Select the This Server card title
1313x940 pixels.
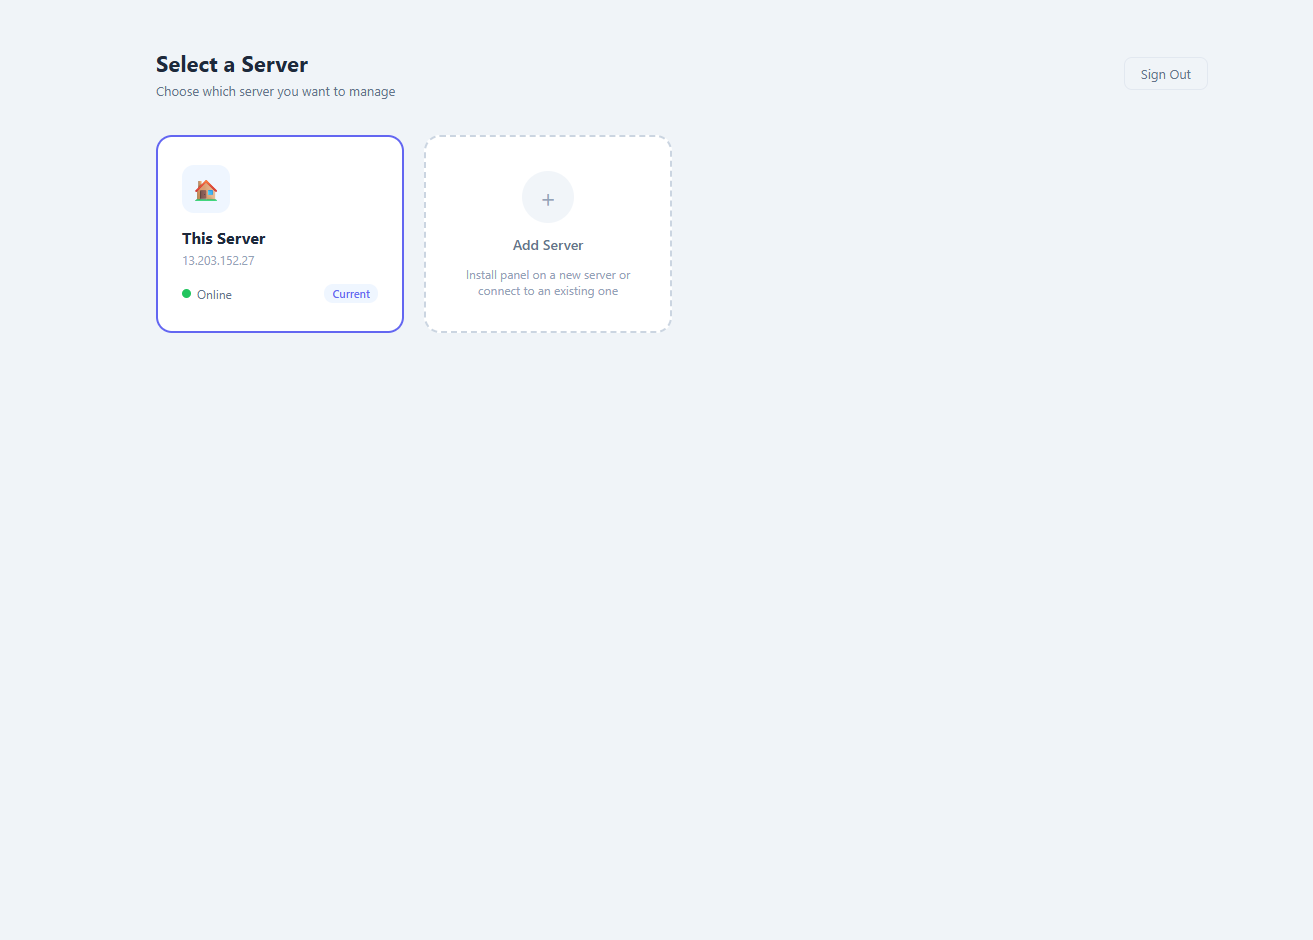pyautogui.click(x=224, y=238)
